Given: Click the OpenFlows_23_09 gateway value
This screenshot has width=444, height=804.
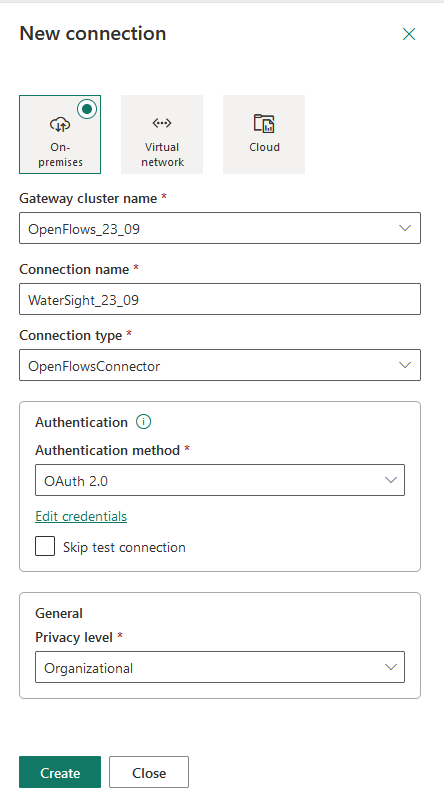Looking at the screenshot, I should pyautogui.click(x=84, y=229).
